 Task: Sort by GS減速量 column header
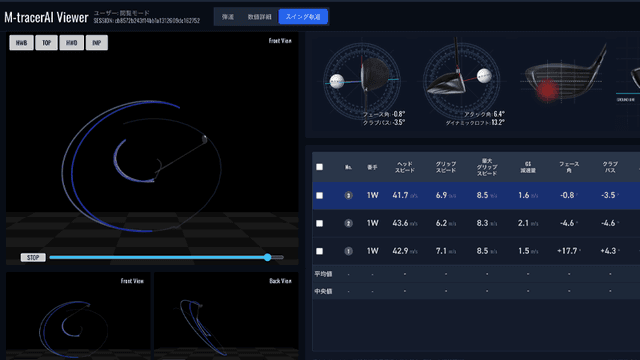[x=528, y=167]
